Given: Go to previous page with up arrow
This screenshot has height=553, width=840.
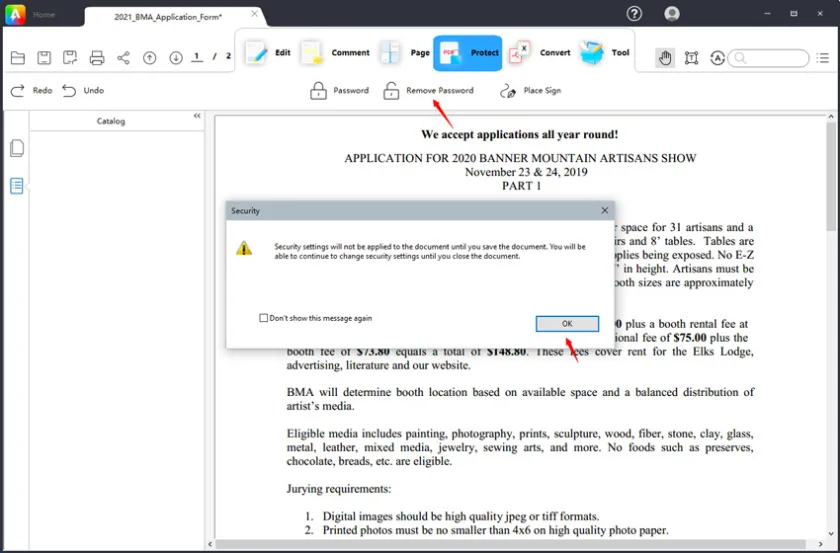Looking at the screenshot, I should (150, 58).
